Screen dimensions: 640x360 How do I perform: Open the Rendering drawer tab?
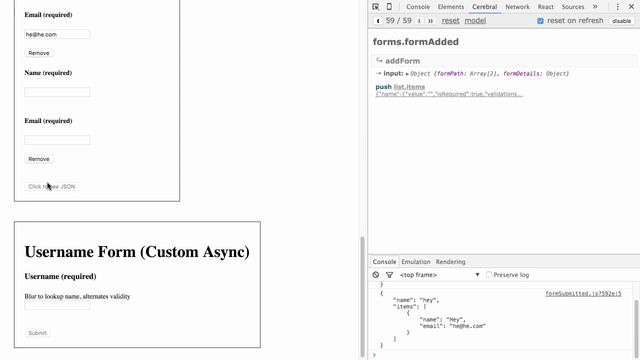pos(450,262)
